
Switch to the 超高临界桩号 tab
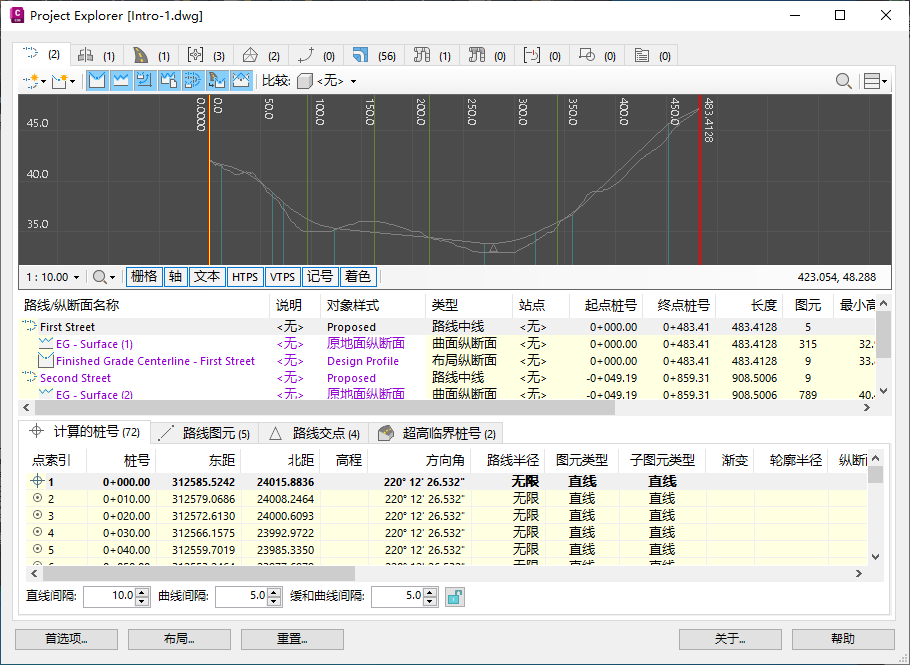click(x=438, y=433)
